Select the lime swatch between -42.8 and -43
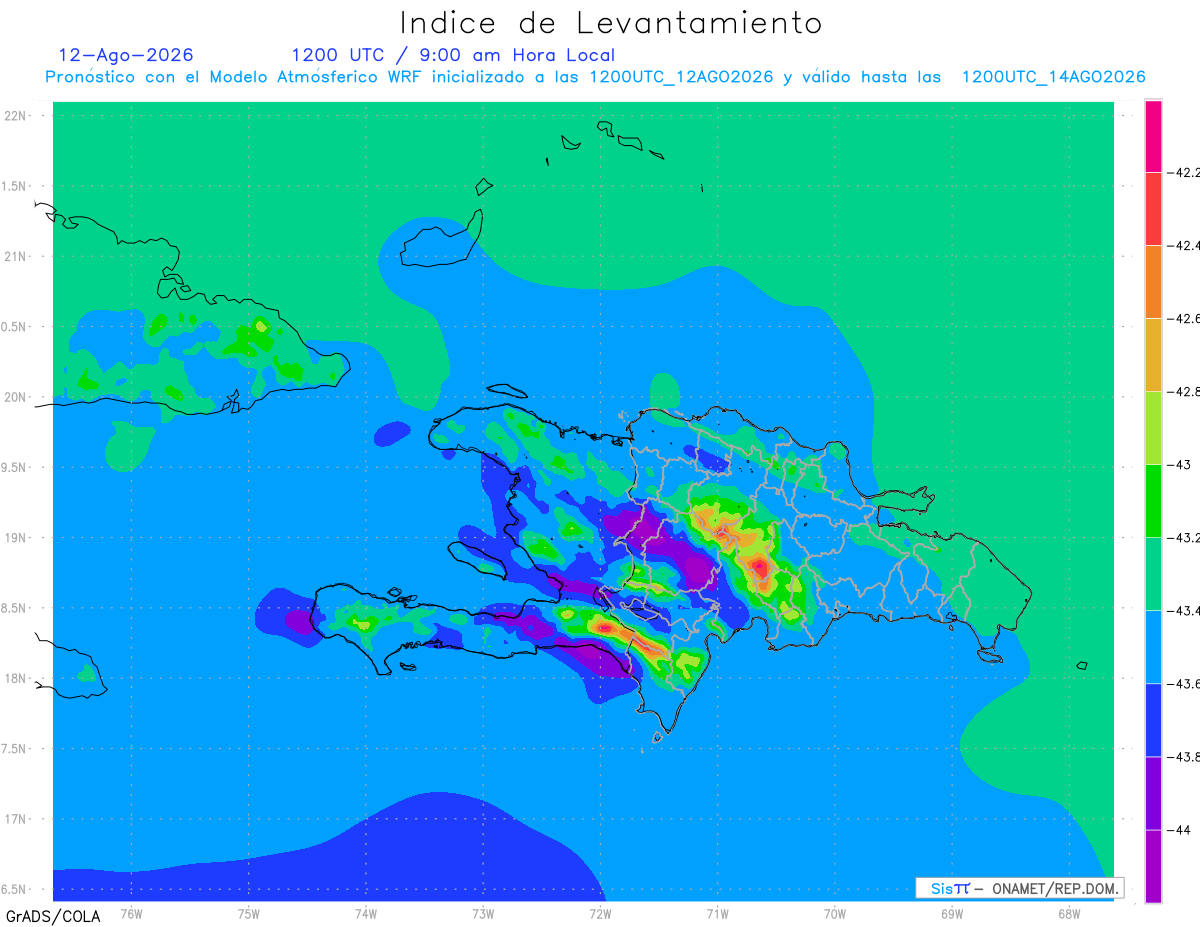Viewport: 1200px width, 927px height. point(1153,428)
